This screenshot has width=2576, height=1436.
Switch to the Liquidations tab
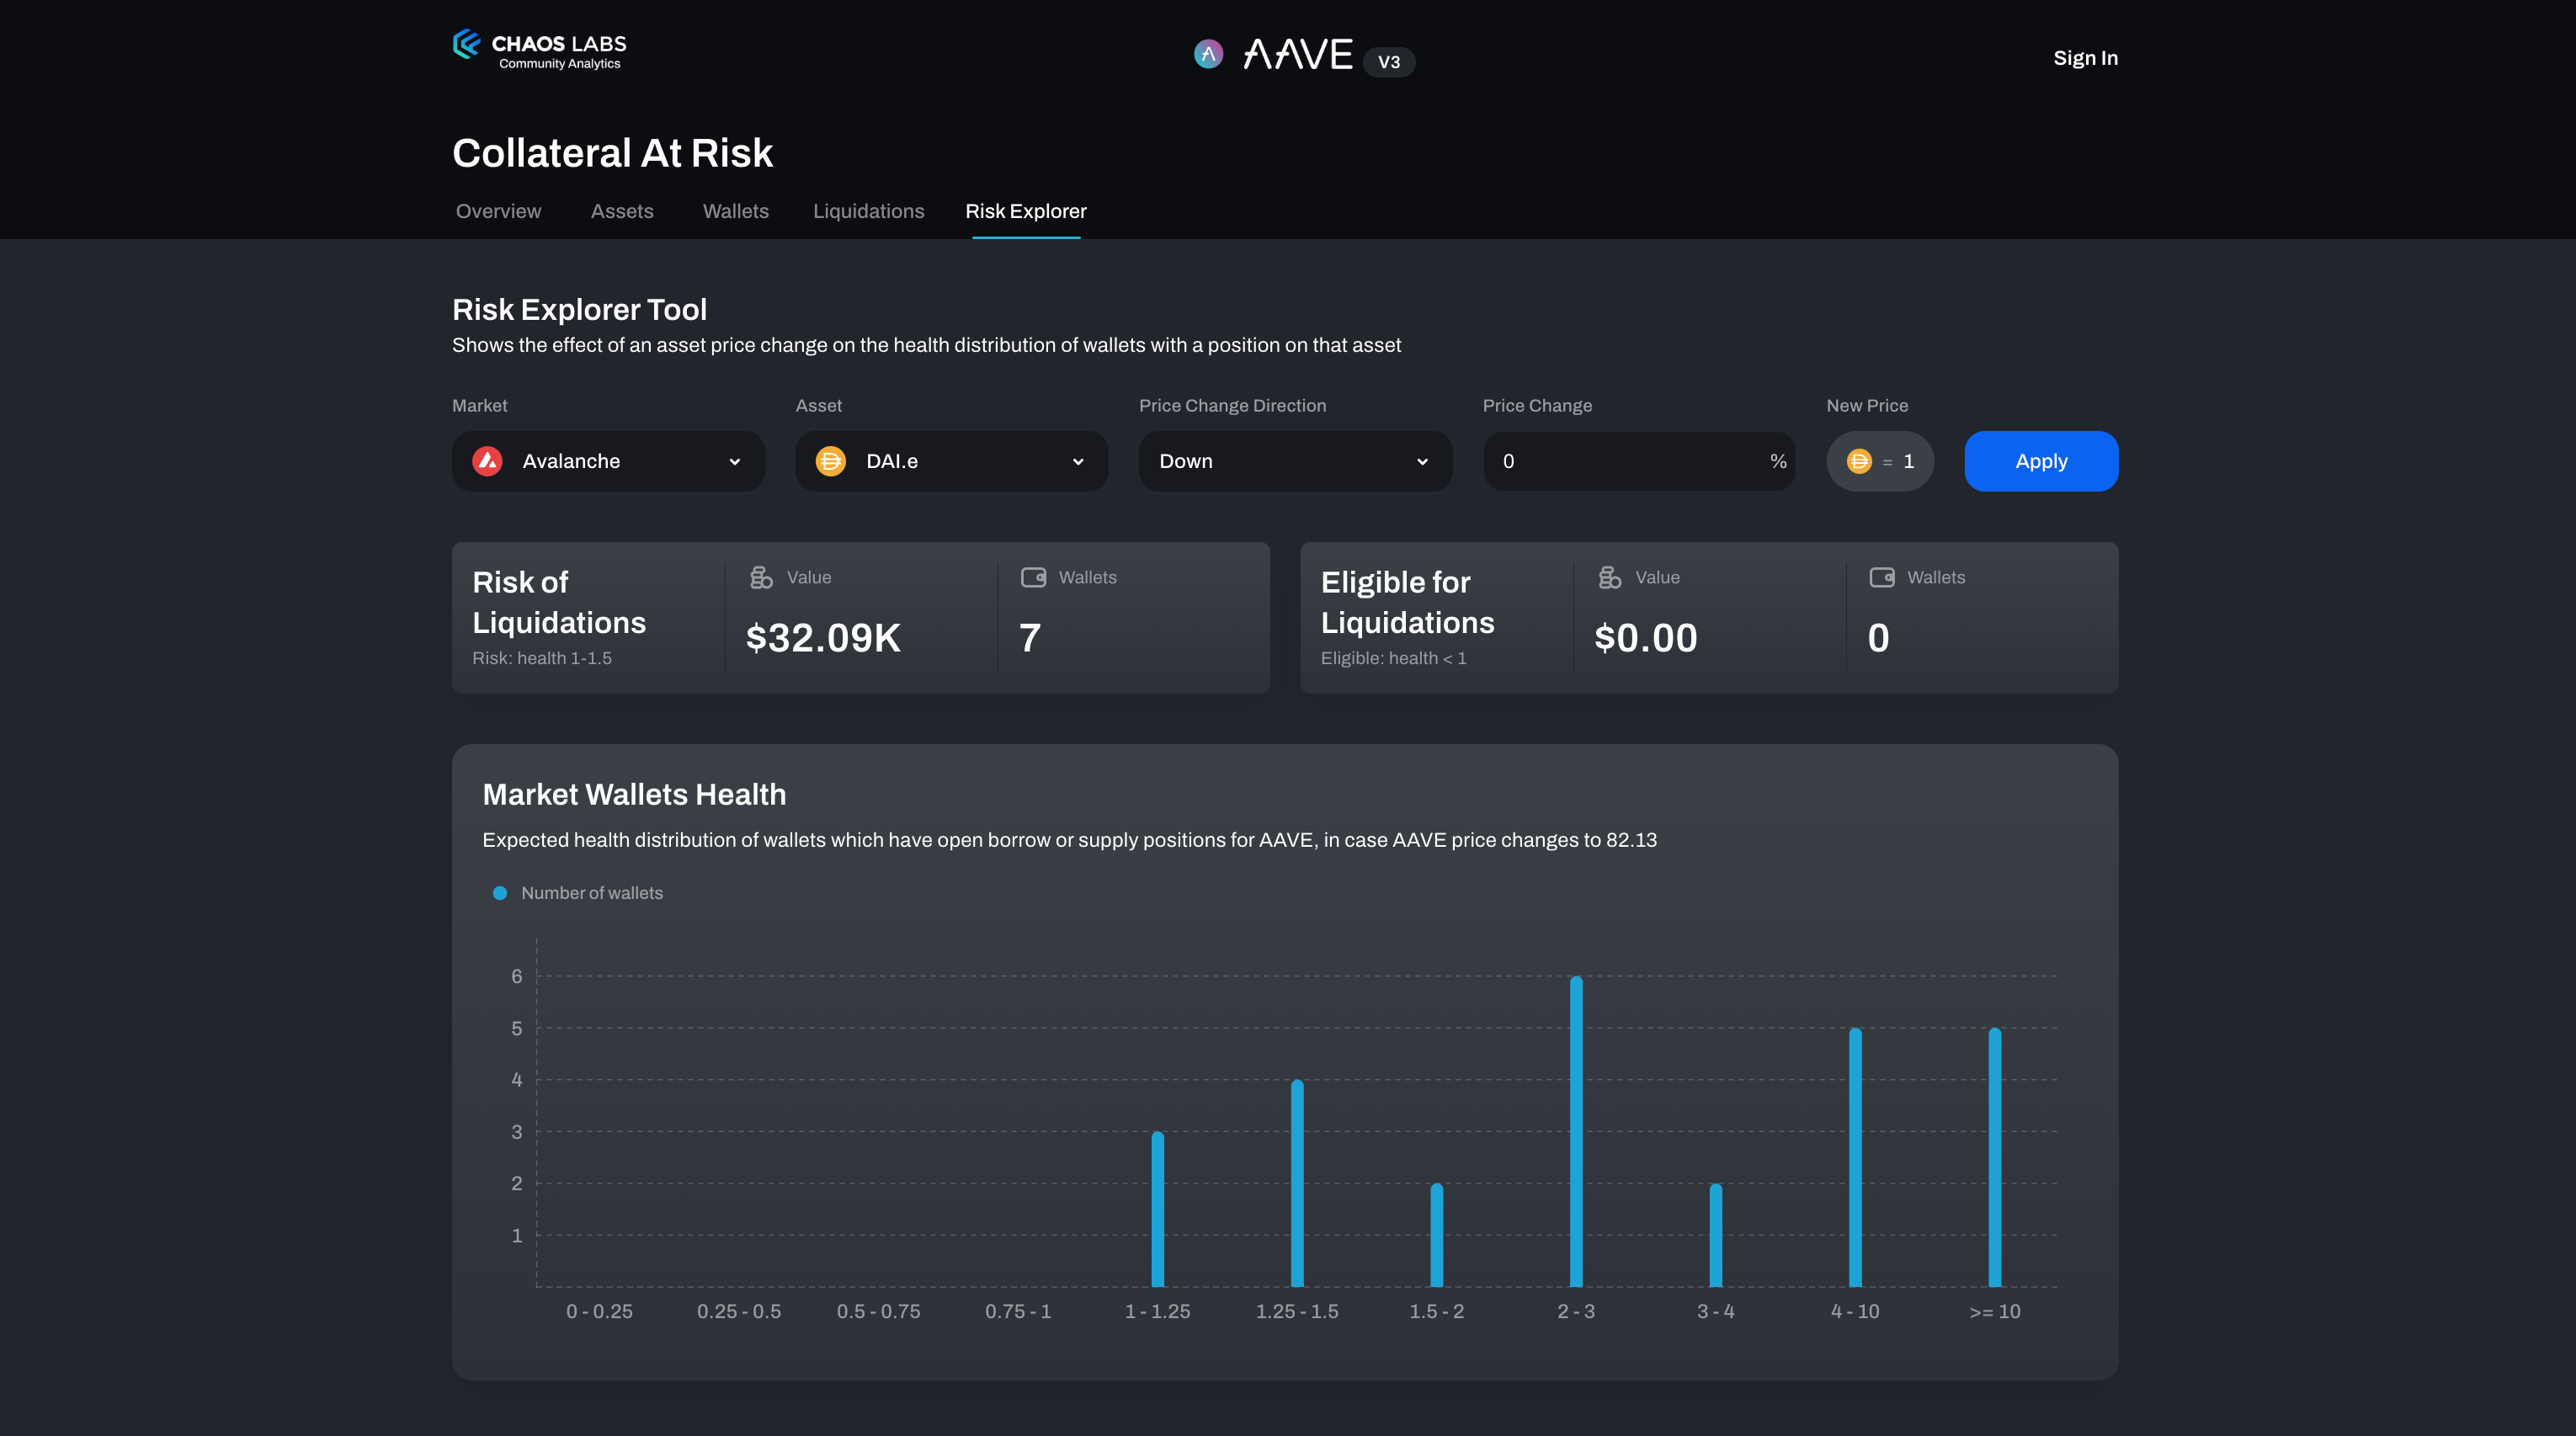click(x=868, y=211)
